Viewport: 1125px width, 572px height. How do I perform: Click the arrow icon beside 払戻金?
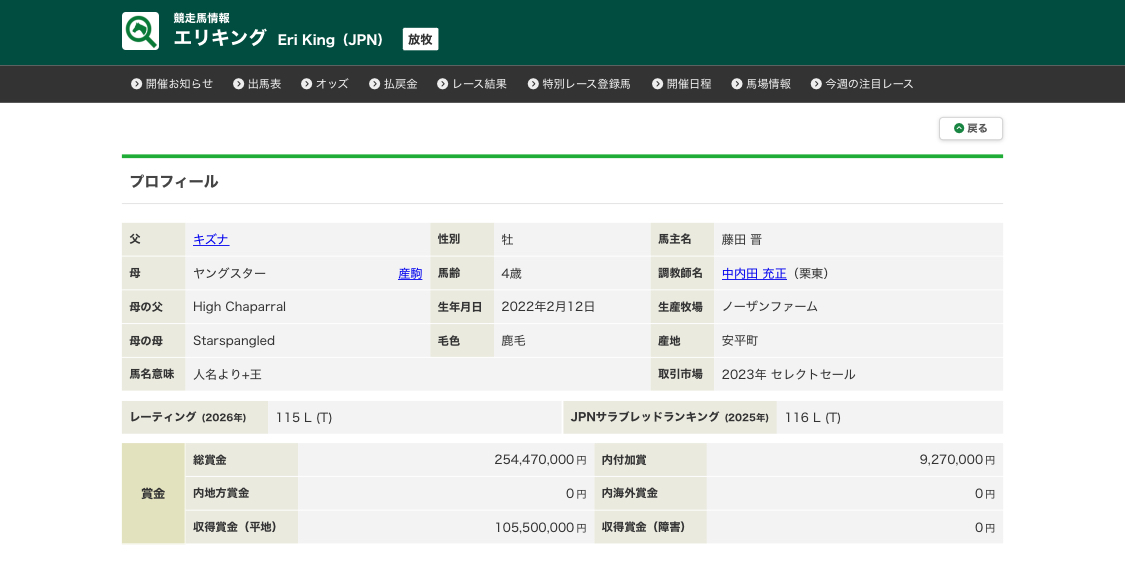click(375, 84)
